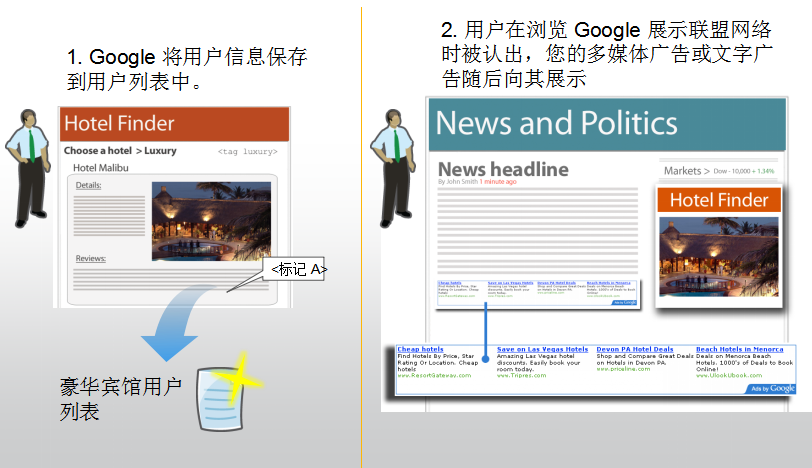Click the 'Find Hotels By Price, Star Rating' ad description

[x=438, y=363]
